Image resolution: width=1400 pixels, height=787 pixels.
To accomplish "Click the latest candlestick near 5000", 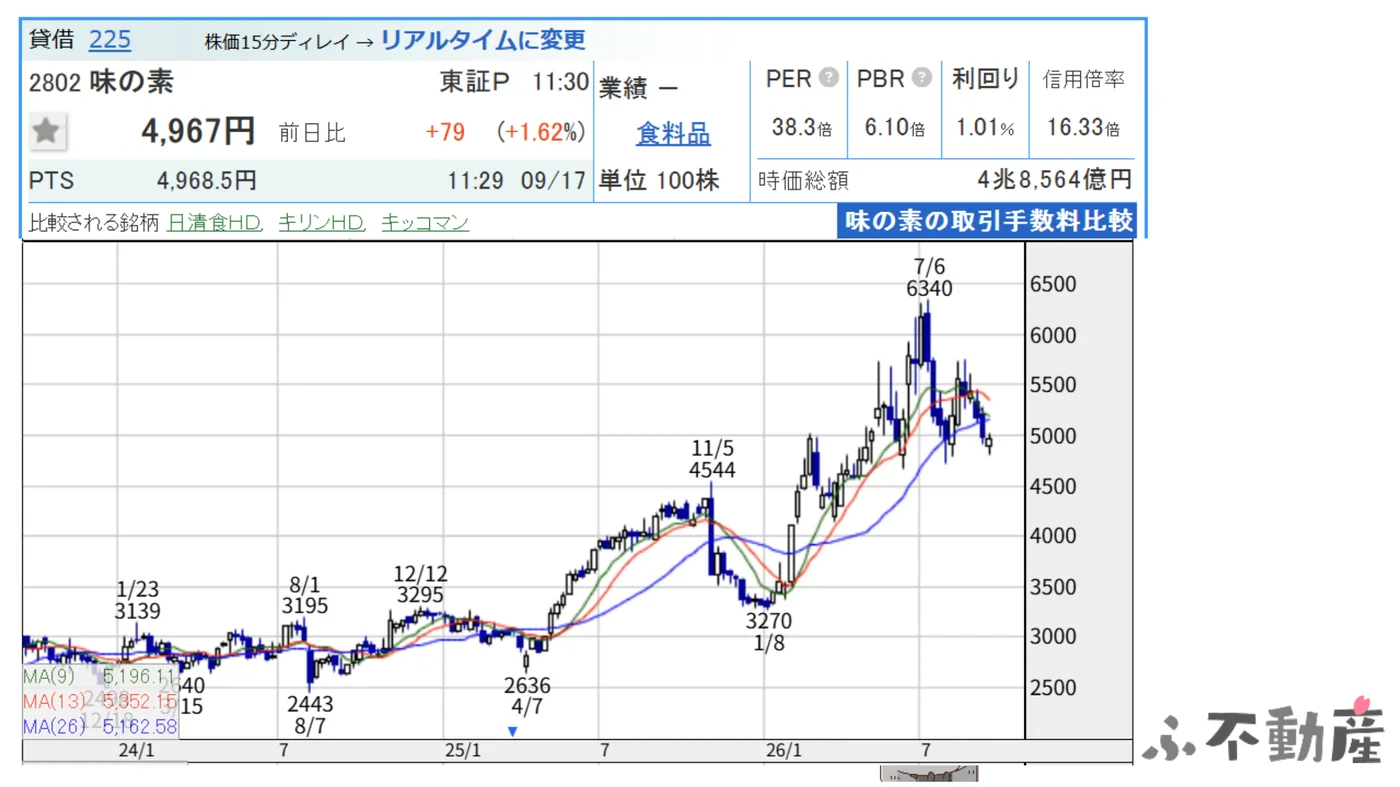I will 989,441.
